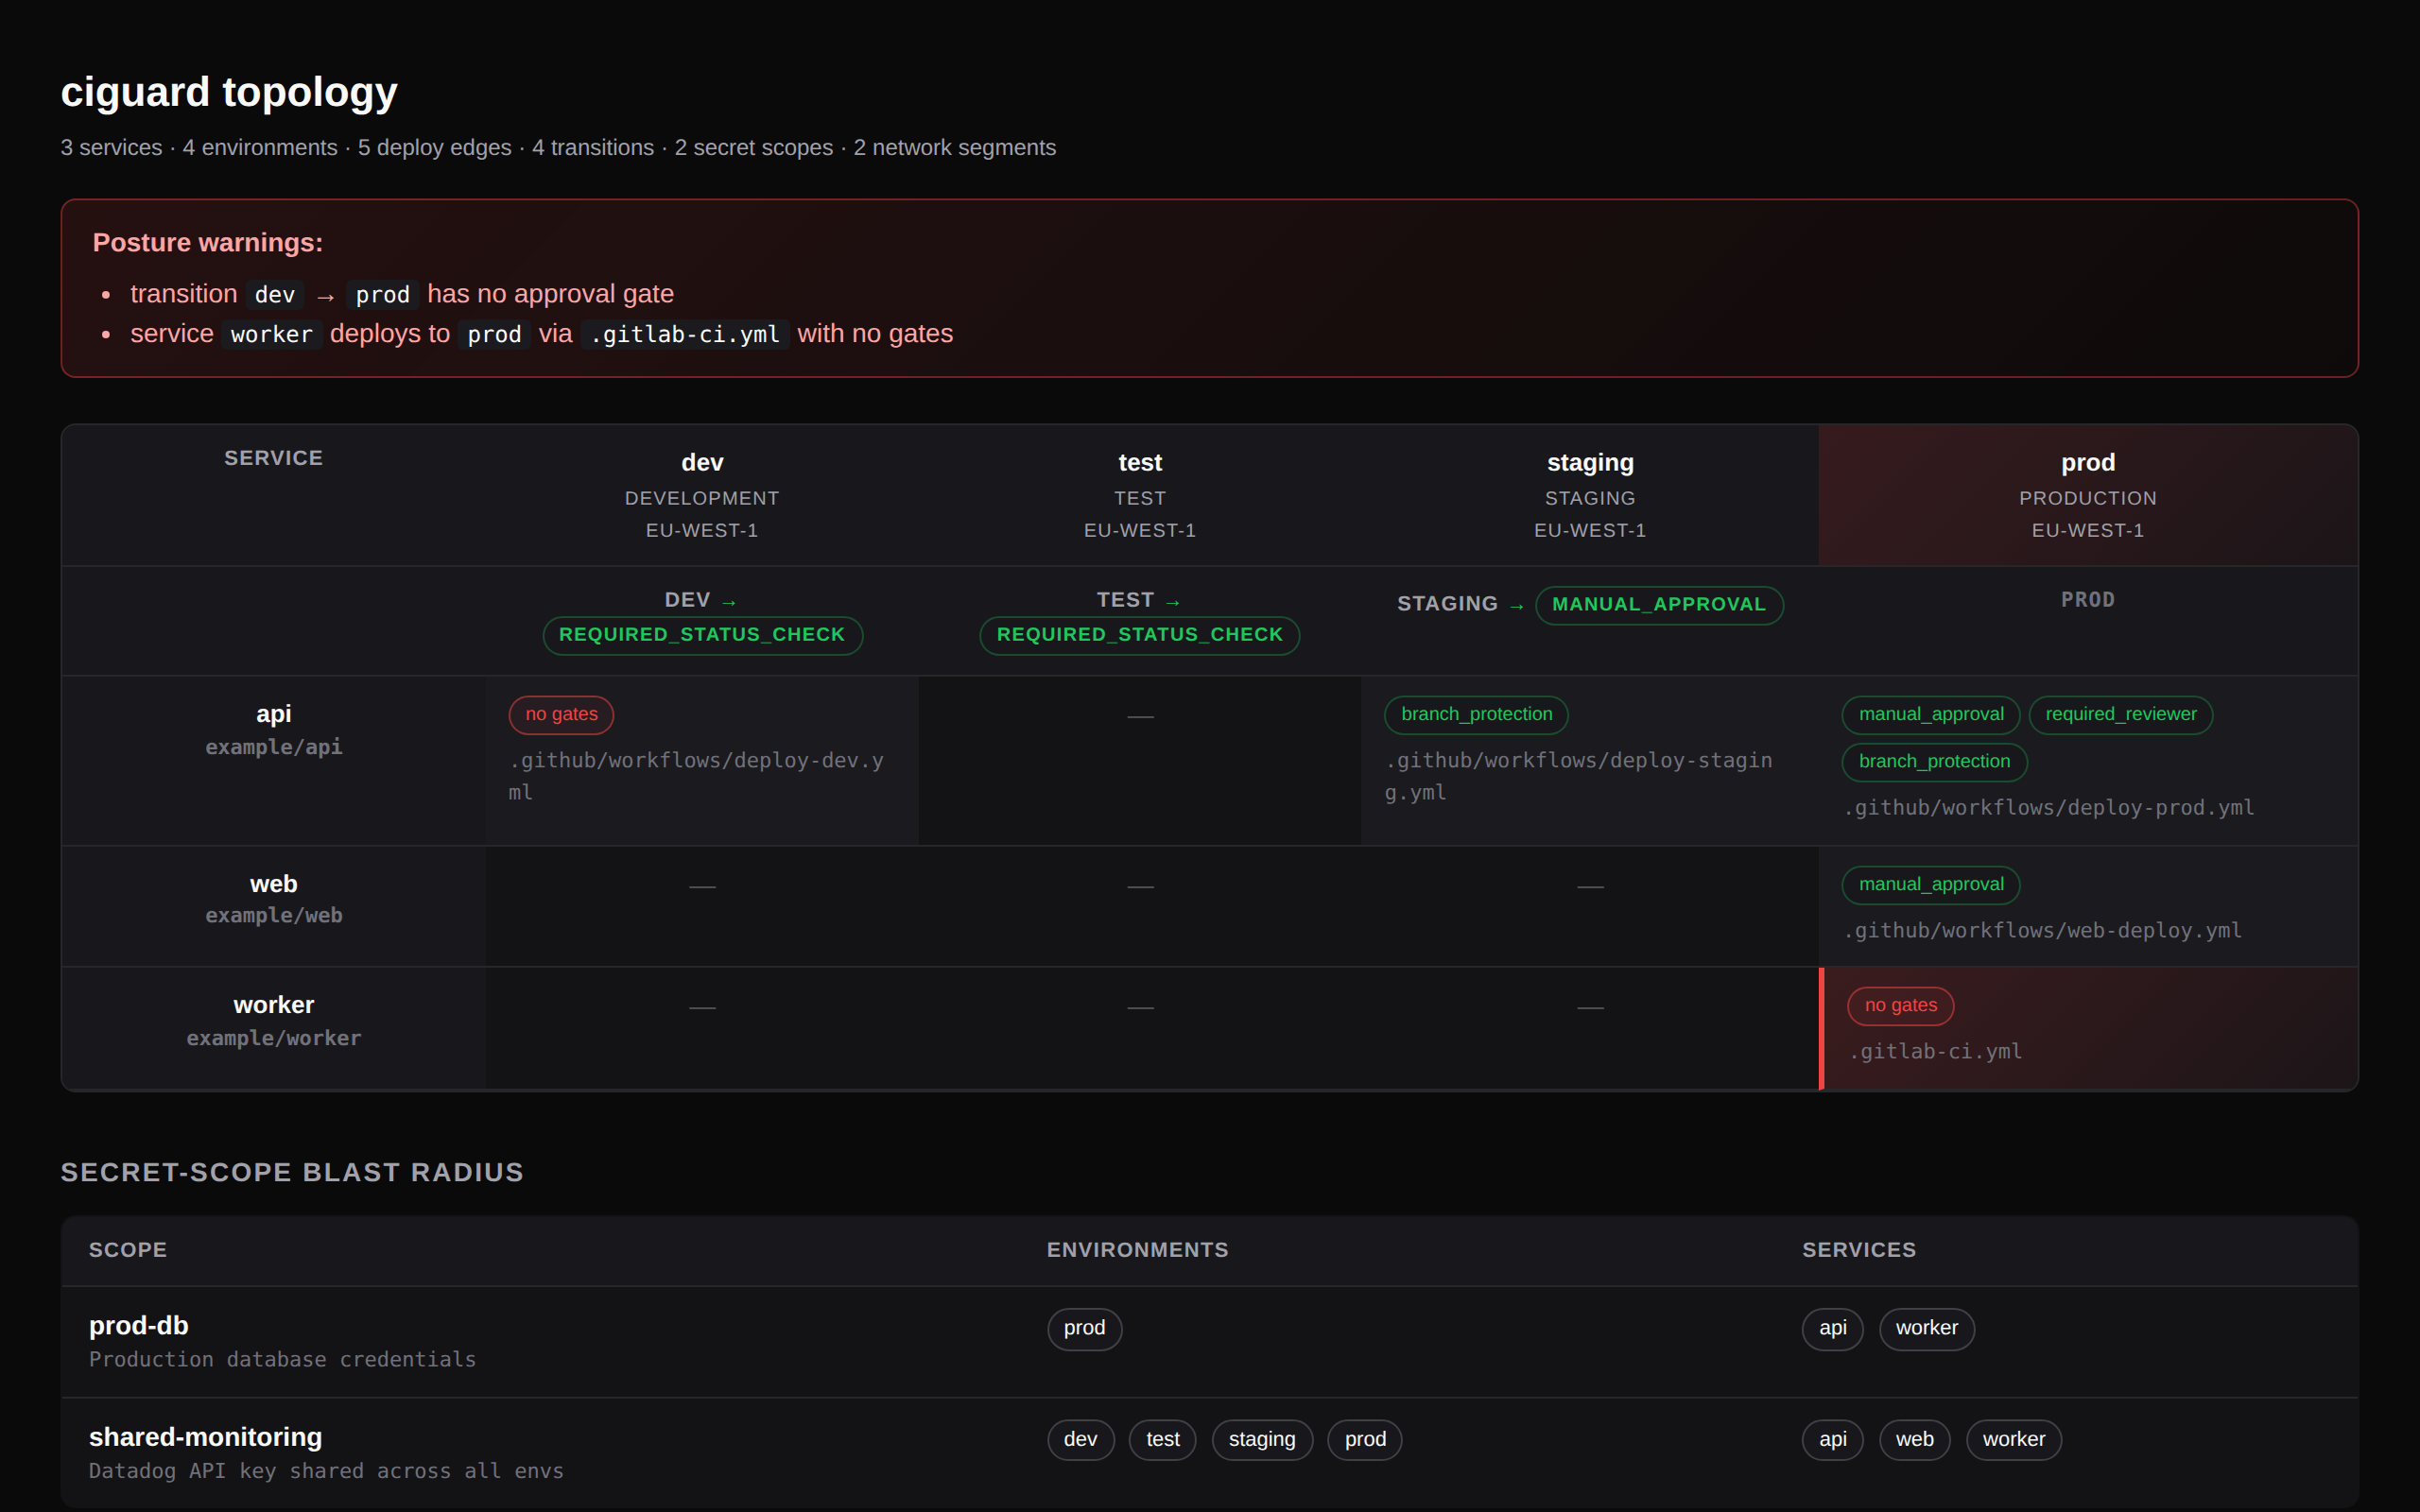Image resolution: width=2420 pixels, height=1512 pixels.
Task: Click the 'worker' code chip in warnings
Action: click(272, 334)
